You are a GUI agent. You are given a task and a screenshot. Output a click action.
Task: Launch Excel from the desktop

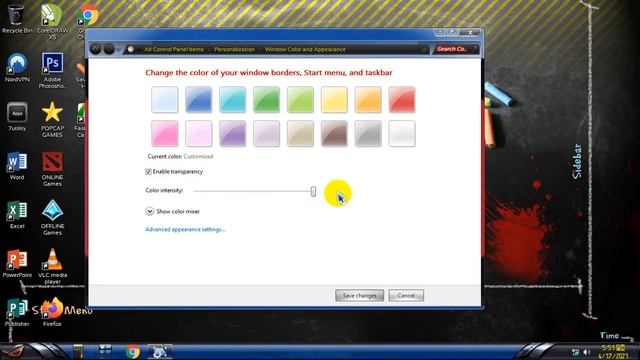pos(17,214)
